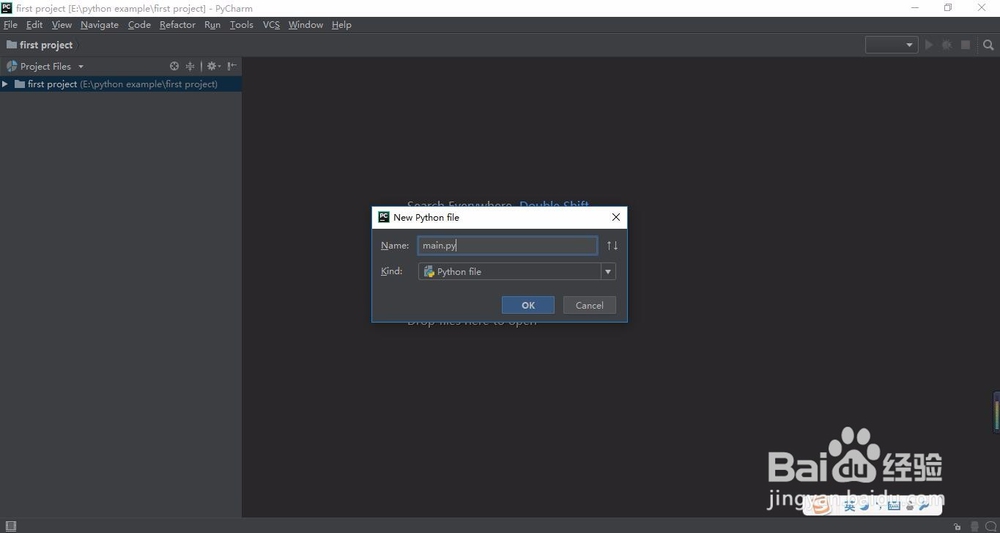The image size is (1000, 533).
Task: Open the File menu
Action: (10, 24)
